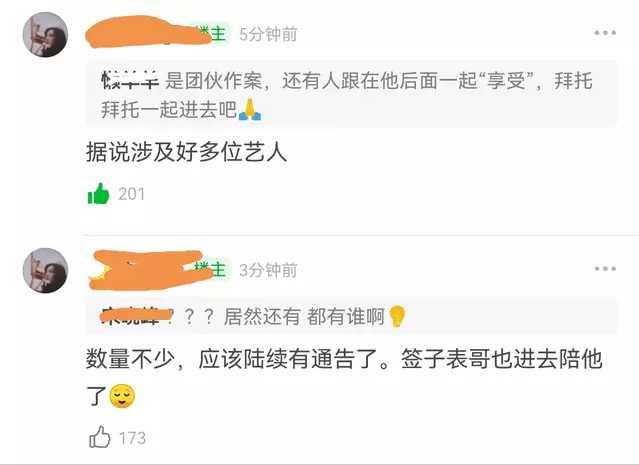This screenshot has width=639, height=465.
Task: Open more options on the 3分钟前 comment
Action: click(605, 269)
